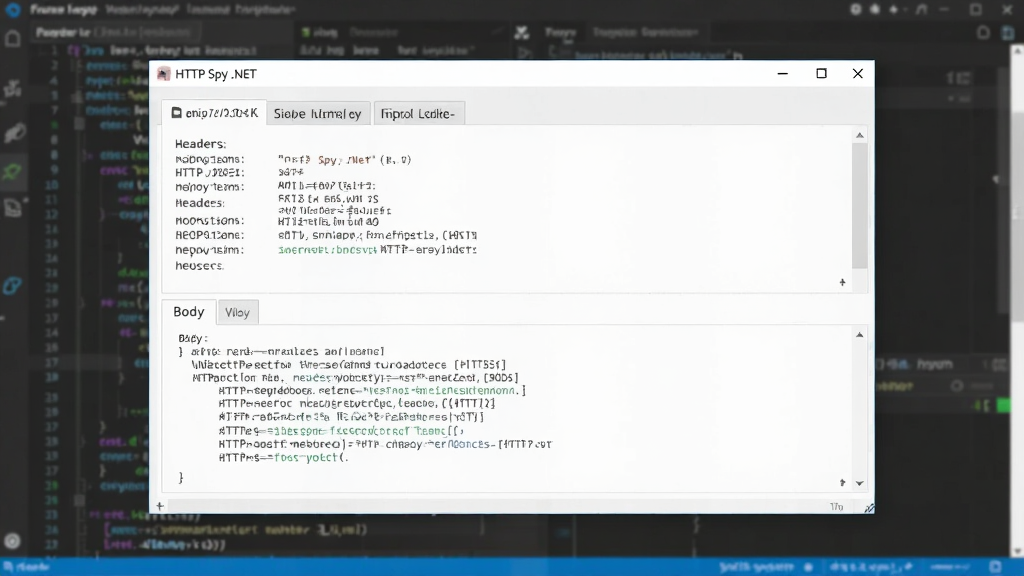Close the HTTP Spy .NET window
The height and width of the screenshot is (576, 1024).
[x=857, y=74]
